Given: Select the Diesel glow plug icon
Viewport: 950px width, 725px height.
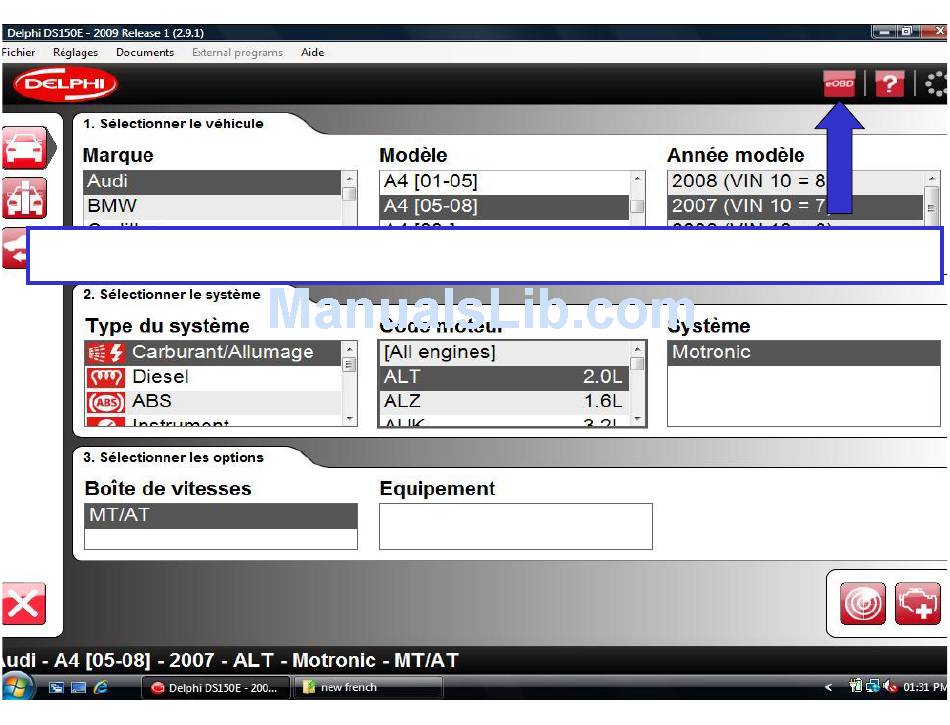Looking at the screenshot, I should (x=105, y=377).
